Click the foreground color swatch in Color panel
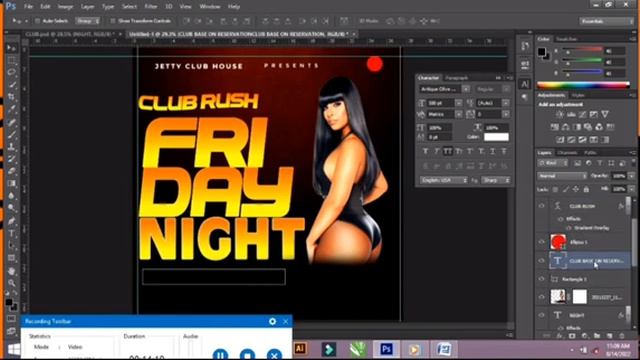 coord(541,51)
